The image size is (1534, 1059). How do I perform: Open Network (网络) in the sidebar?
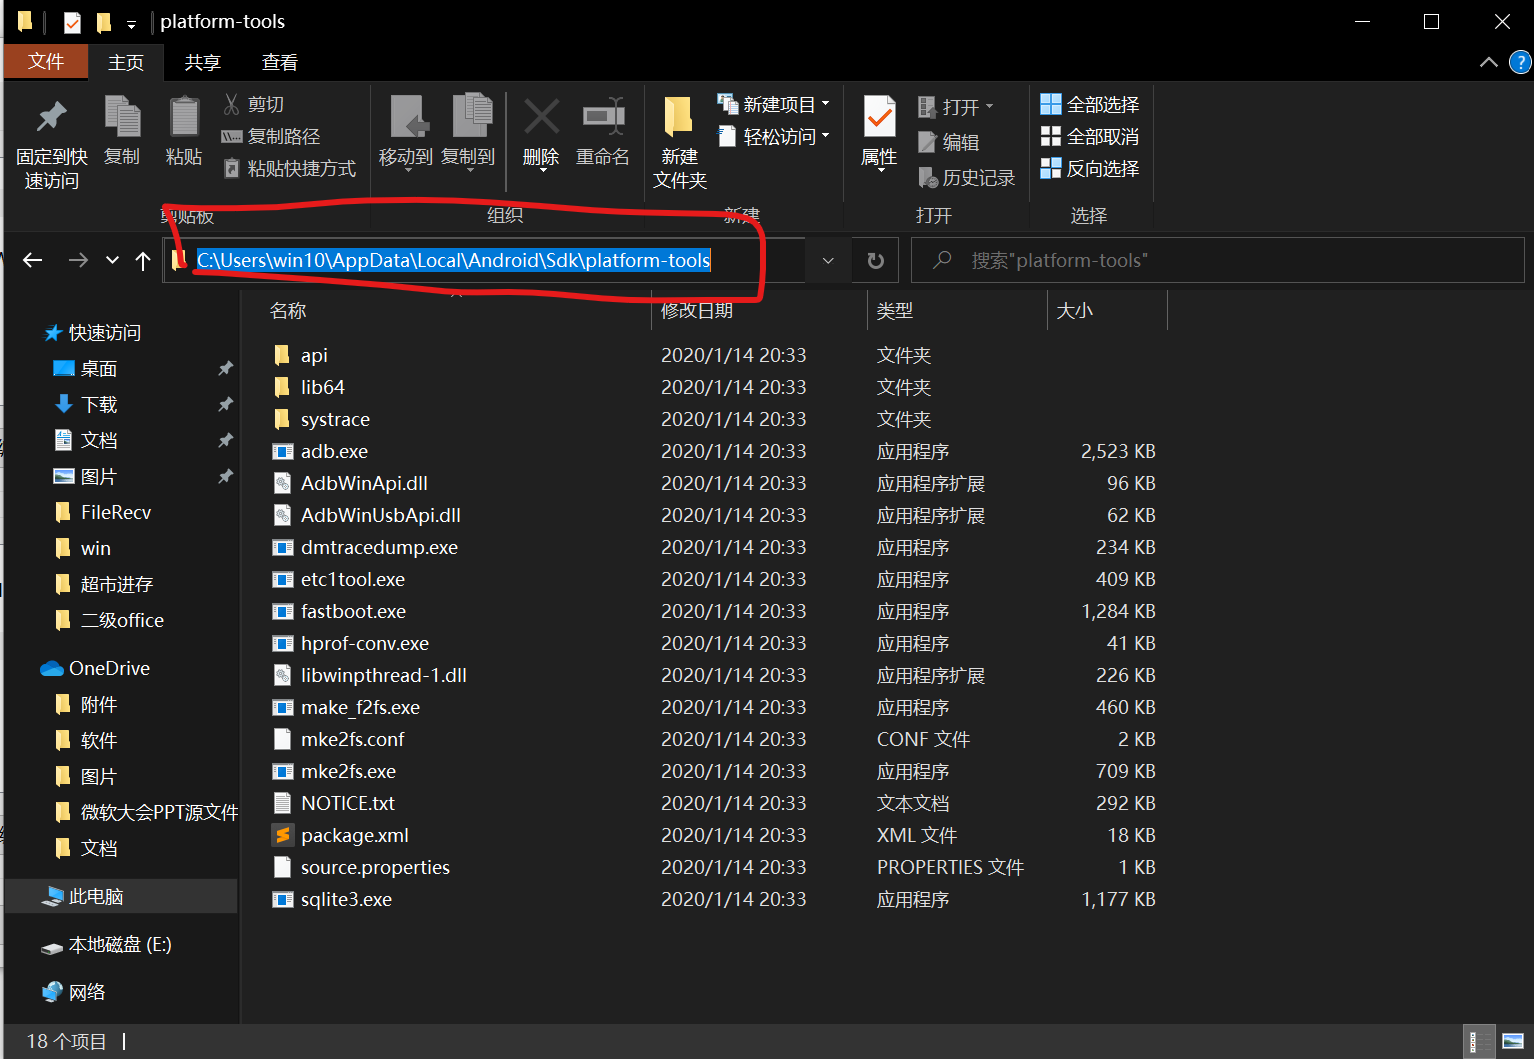74,992
